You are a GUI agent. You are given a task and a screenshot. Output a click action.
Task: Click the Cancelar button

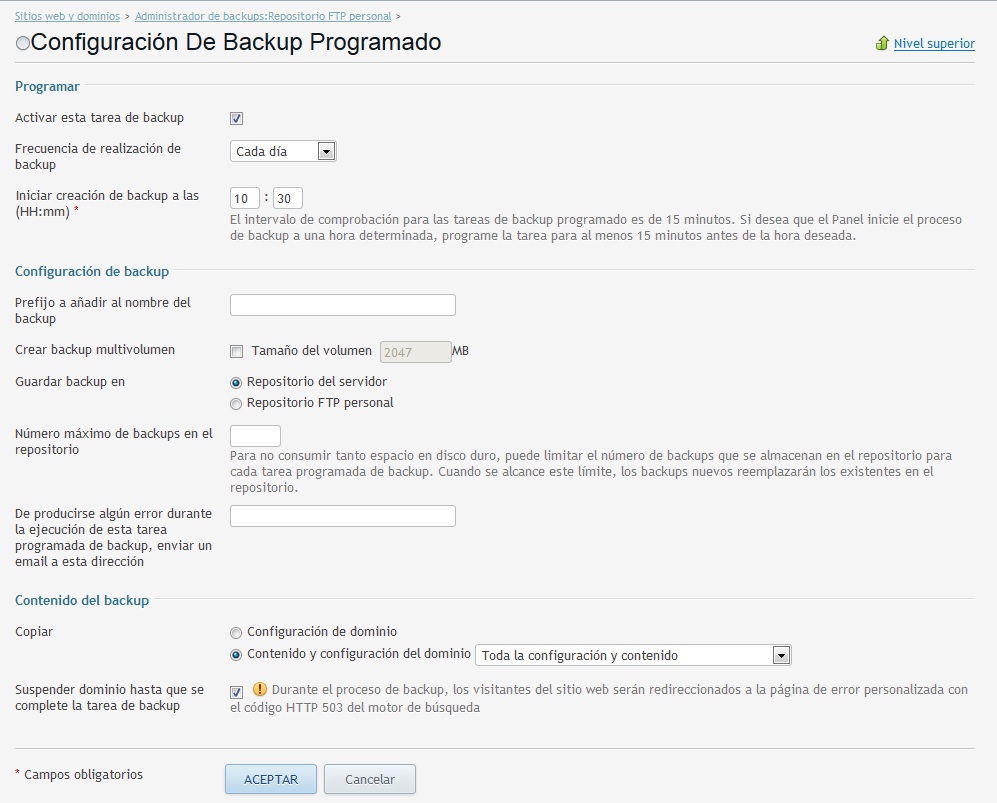point(370,779)
